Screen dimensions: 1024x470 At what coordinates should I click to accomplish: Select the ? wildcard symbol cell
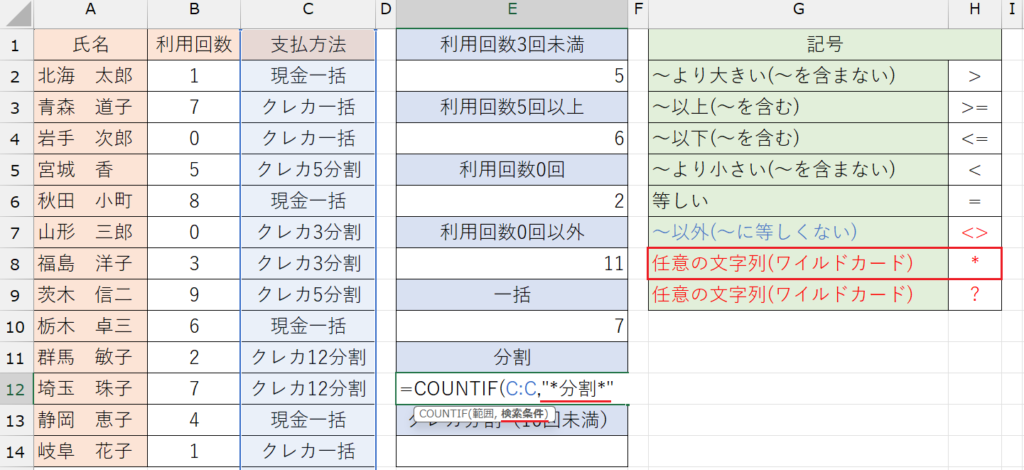[975, 296]
